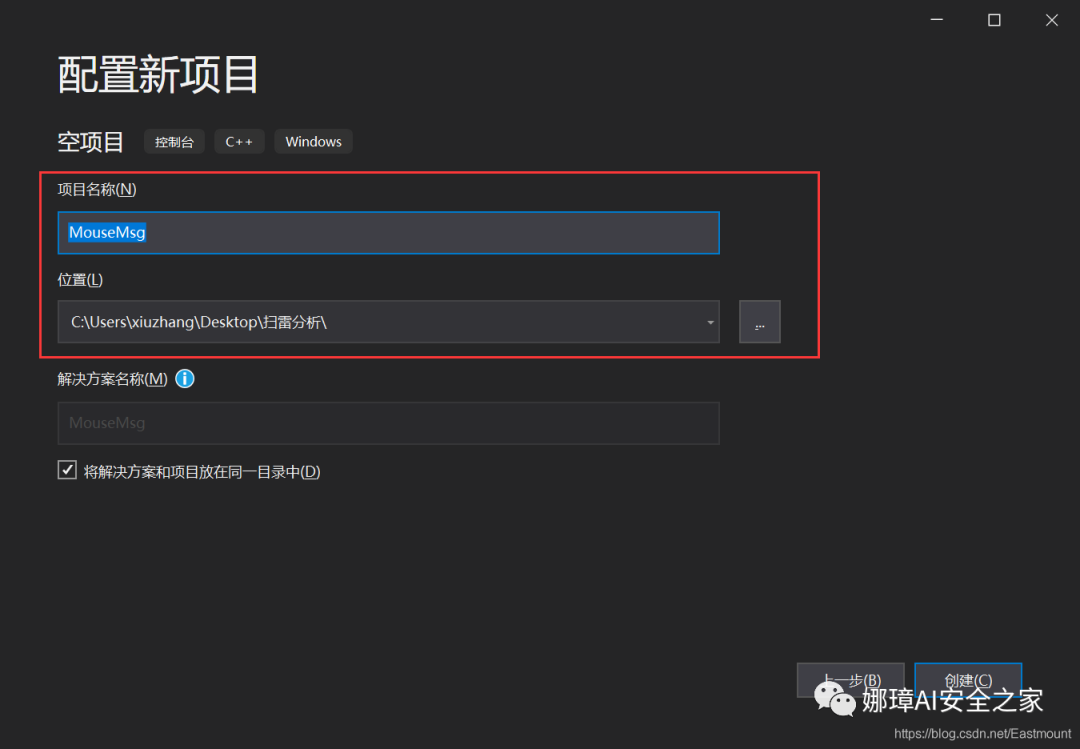The width and height of the screenshot is (1080, 749).
Task: Click the project name field containing MouseMsg
Action: pos(388,233)
